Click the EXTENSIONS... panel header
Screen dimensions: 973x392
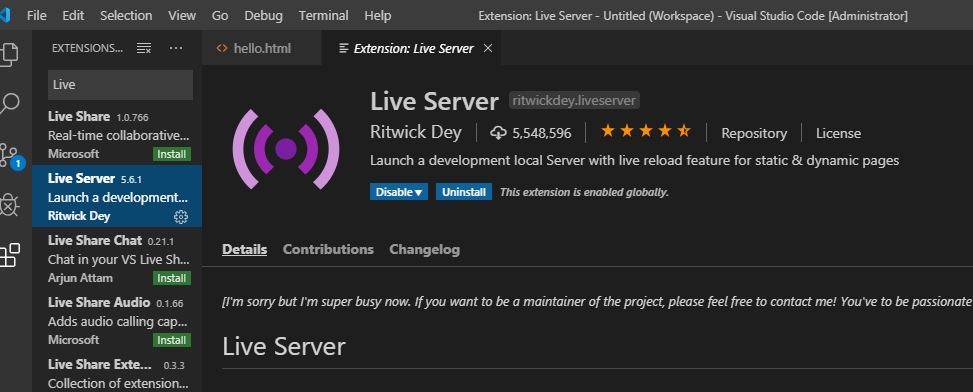click(x=87, y=48)
